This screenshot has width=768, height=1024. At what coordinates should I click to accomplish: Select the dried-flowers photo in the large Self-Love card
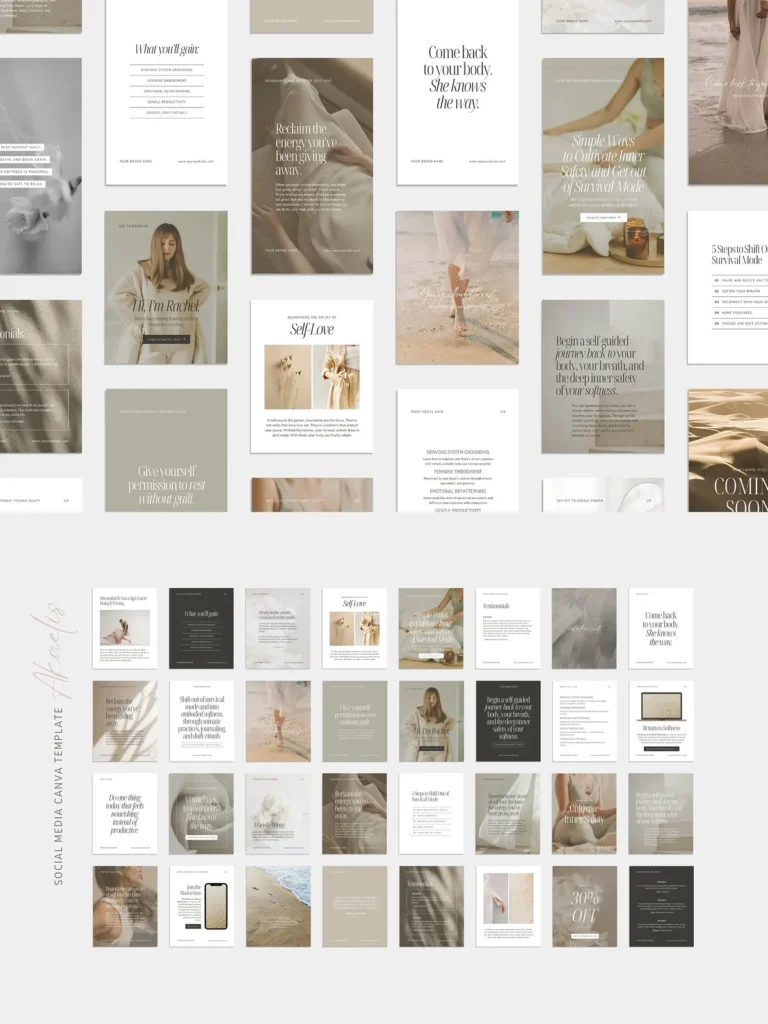(x=287, y=377)
